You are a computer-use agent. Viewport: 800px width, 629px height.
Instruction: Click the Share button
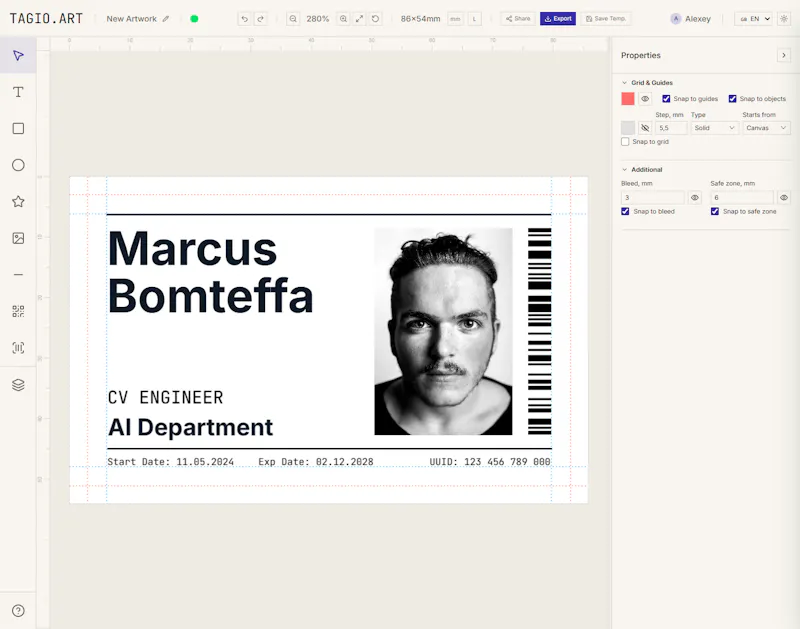click(x=518, y=19)
